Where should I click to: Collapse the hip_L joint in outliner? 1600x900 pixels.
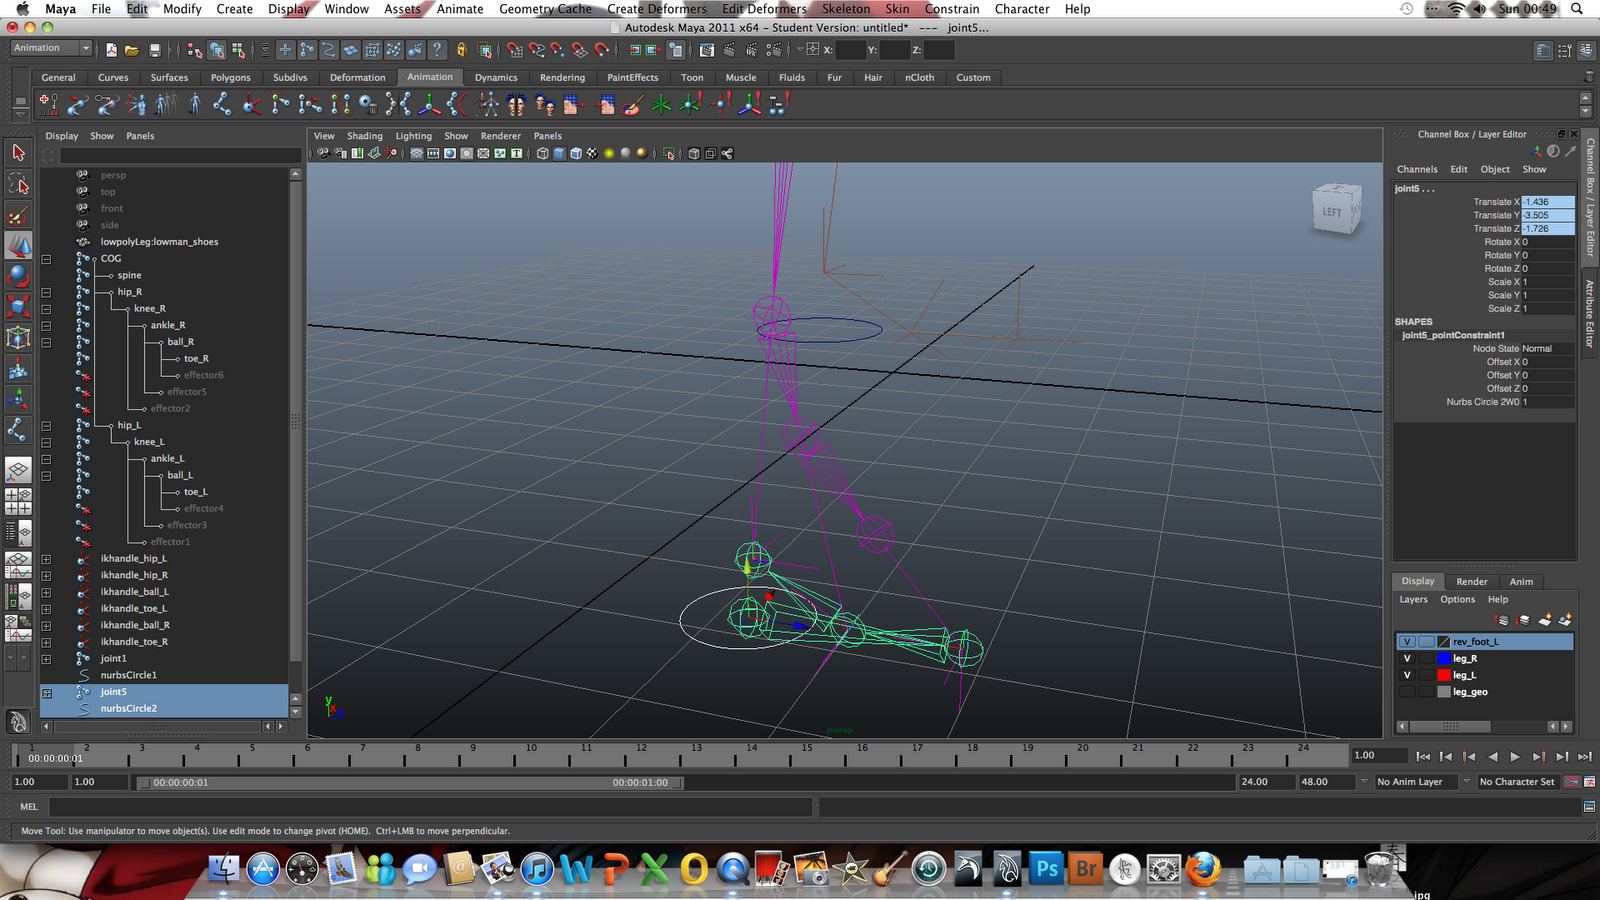tap(46, 426)
